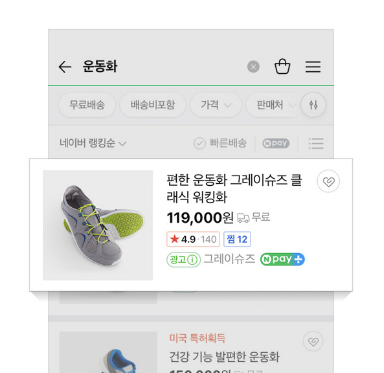384x373 pixels.
Task: Toggle the Npay filter pill
Action: pos(276,143)
